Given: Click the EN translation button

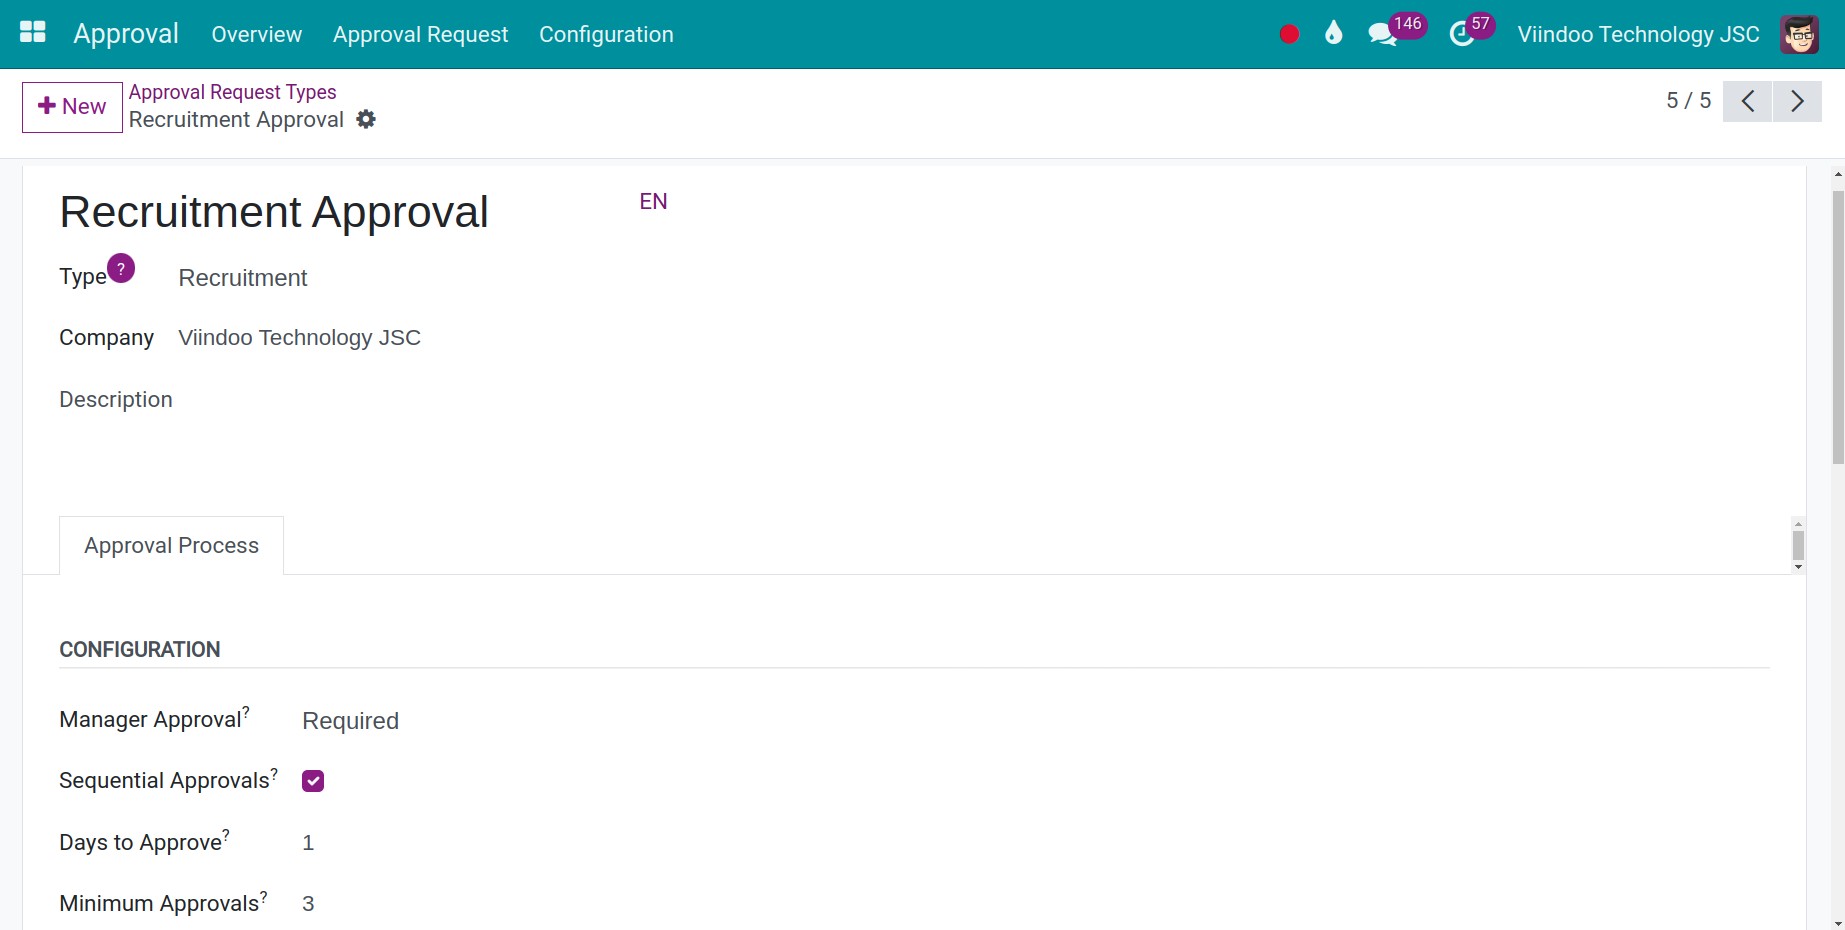Looking at the screenshot, I should click(653, 201).
